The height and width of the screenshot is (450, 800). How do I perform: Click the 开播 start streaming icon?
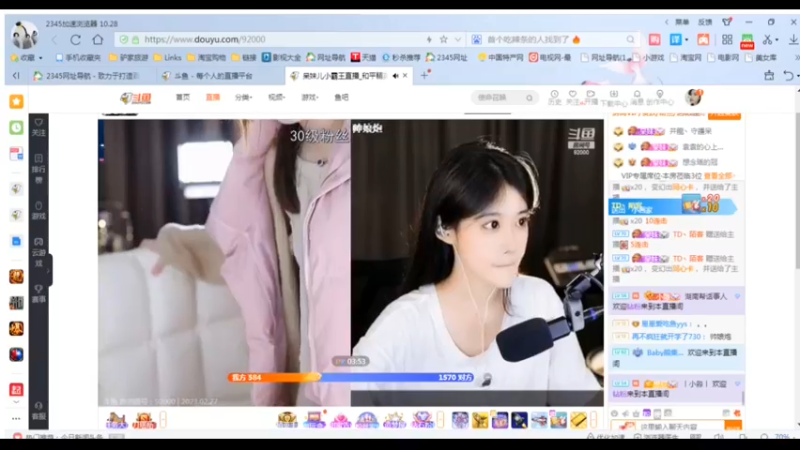[591, 97]
